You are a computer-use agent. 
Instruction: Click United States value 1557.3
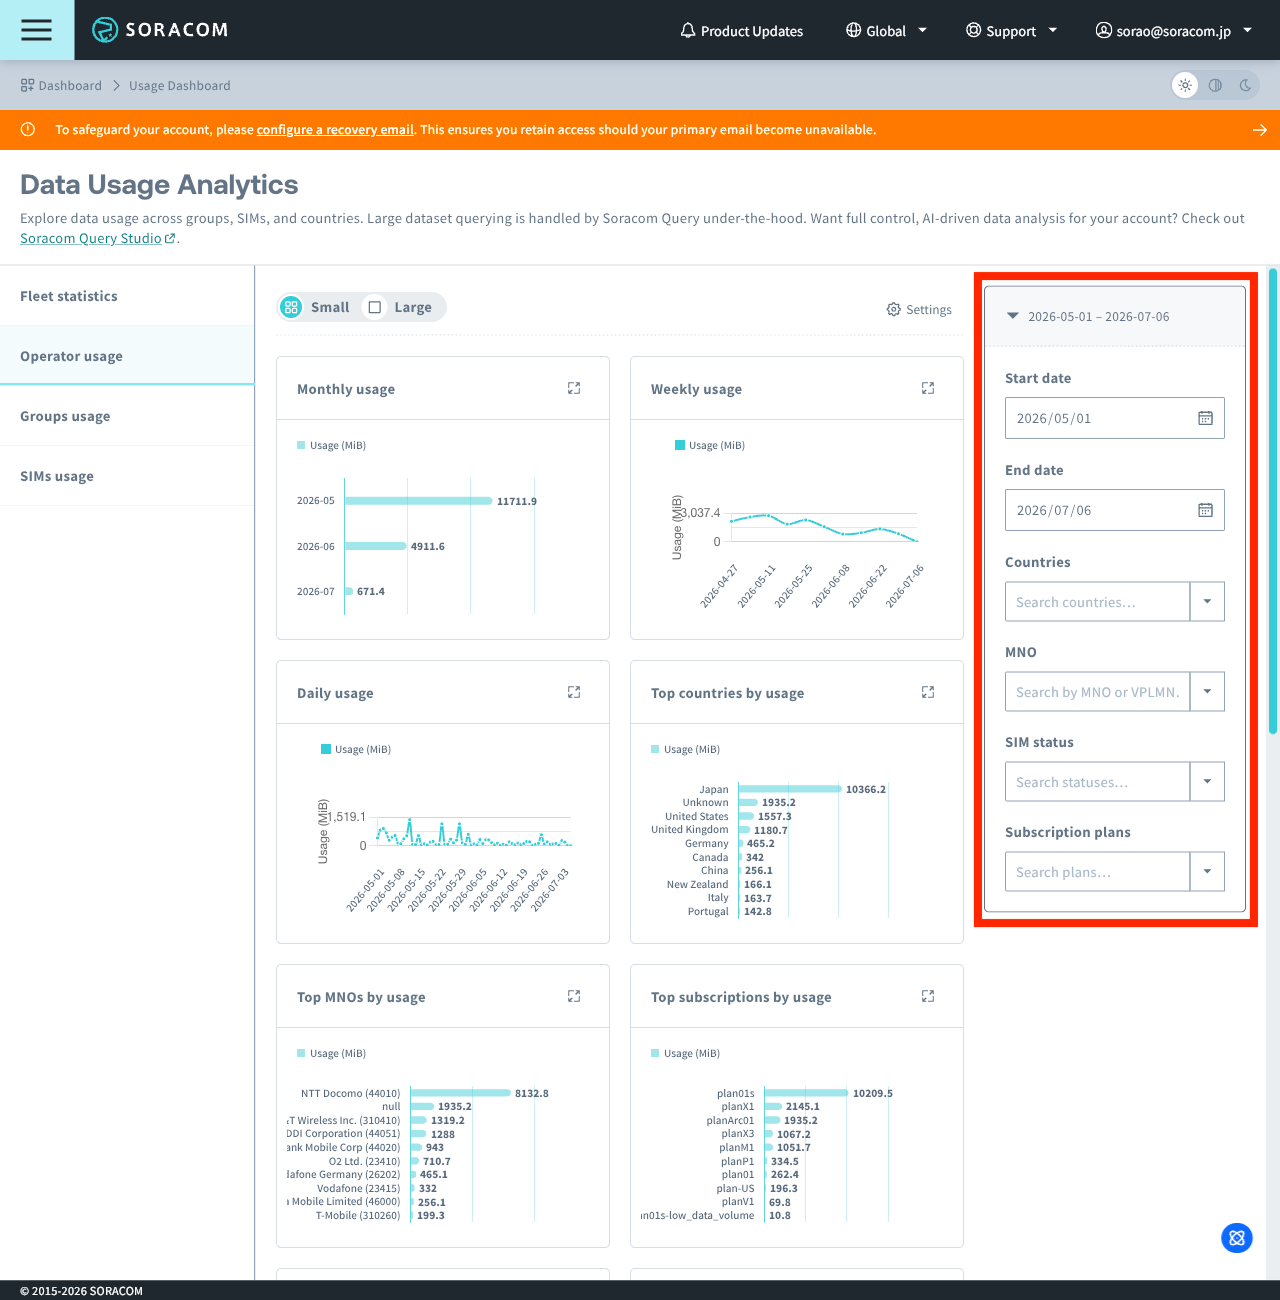click(x=775, y=816)
